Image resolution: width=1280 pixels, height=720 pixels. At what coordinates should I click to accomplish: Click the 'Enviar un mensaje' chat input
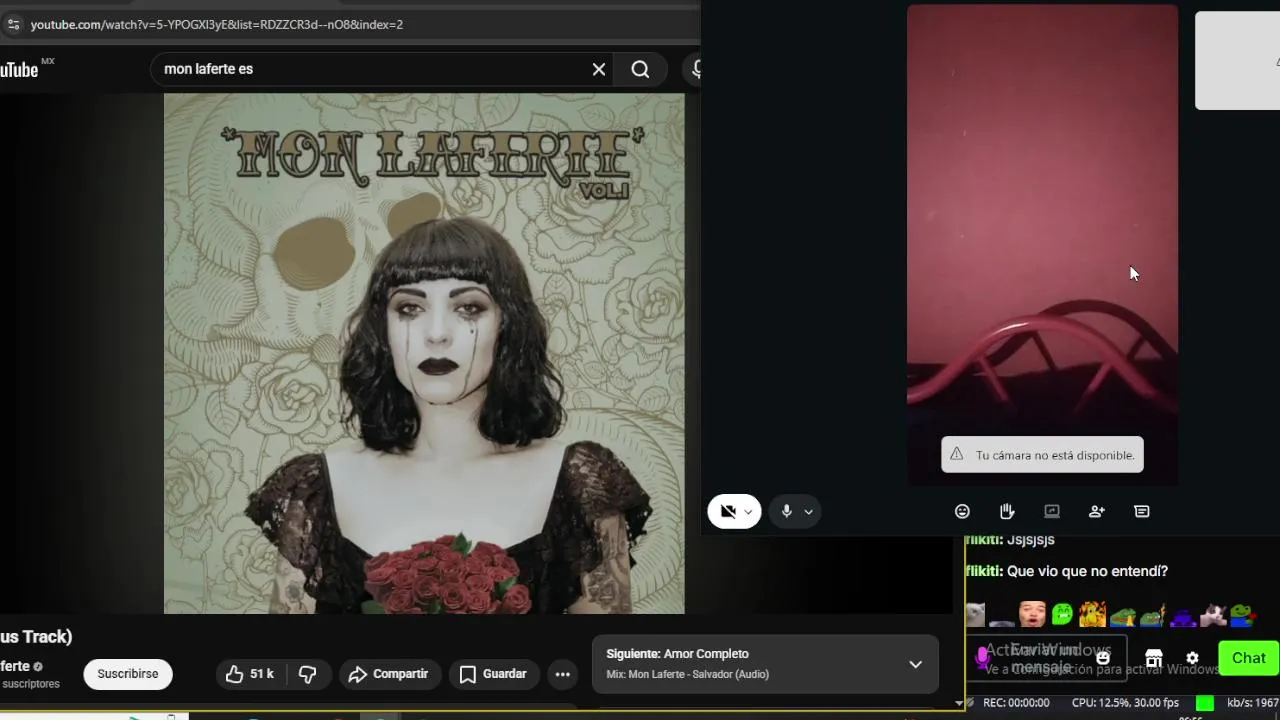pyautogui.click(x=1045, y=658)
